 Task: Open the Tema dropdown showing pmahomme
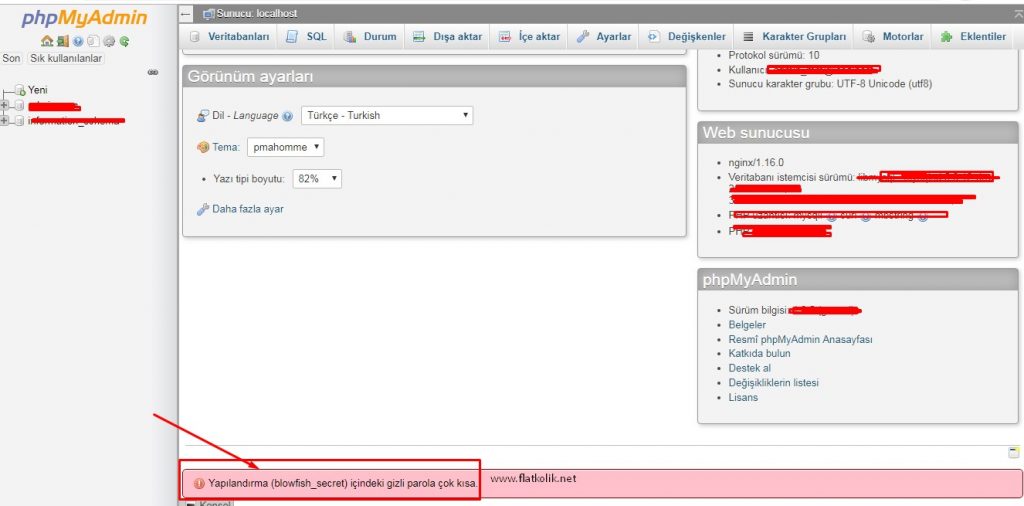[285, 148]
